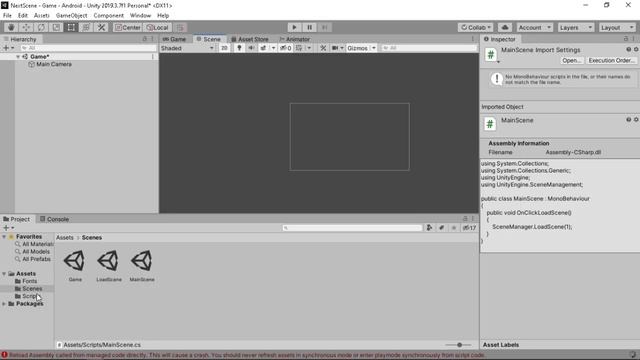Open the Layout dropdown

tap(617, 27)
